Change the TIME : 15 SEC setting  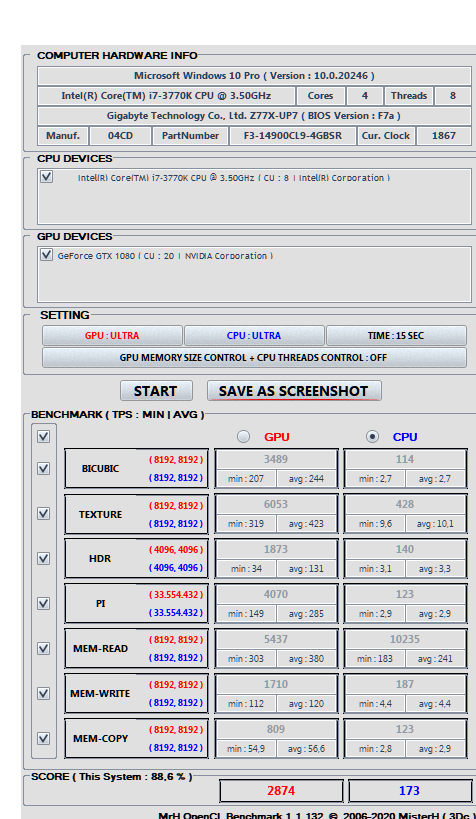pos(396,335)
